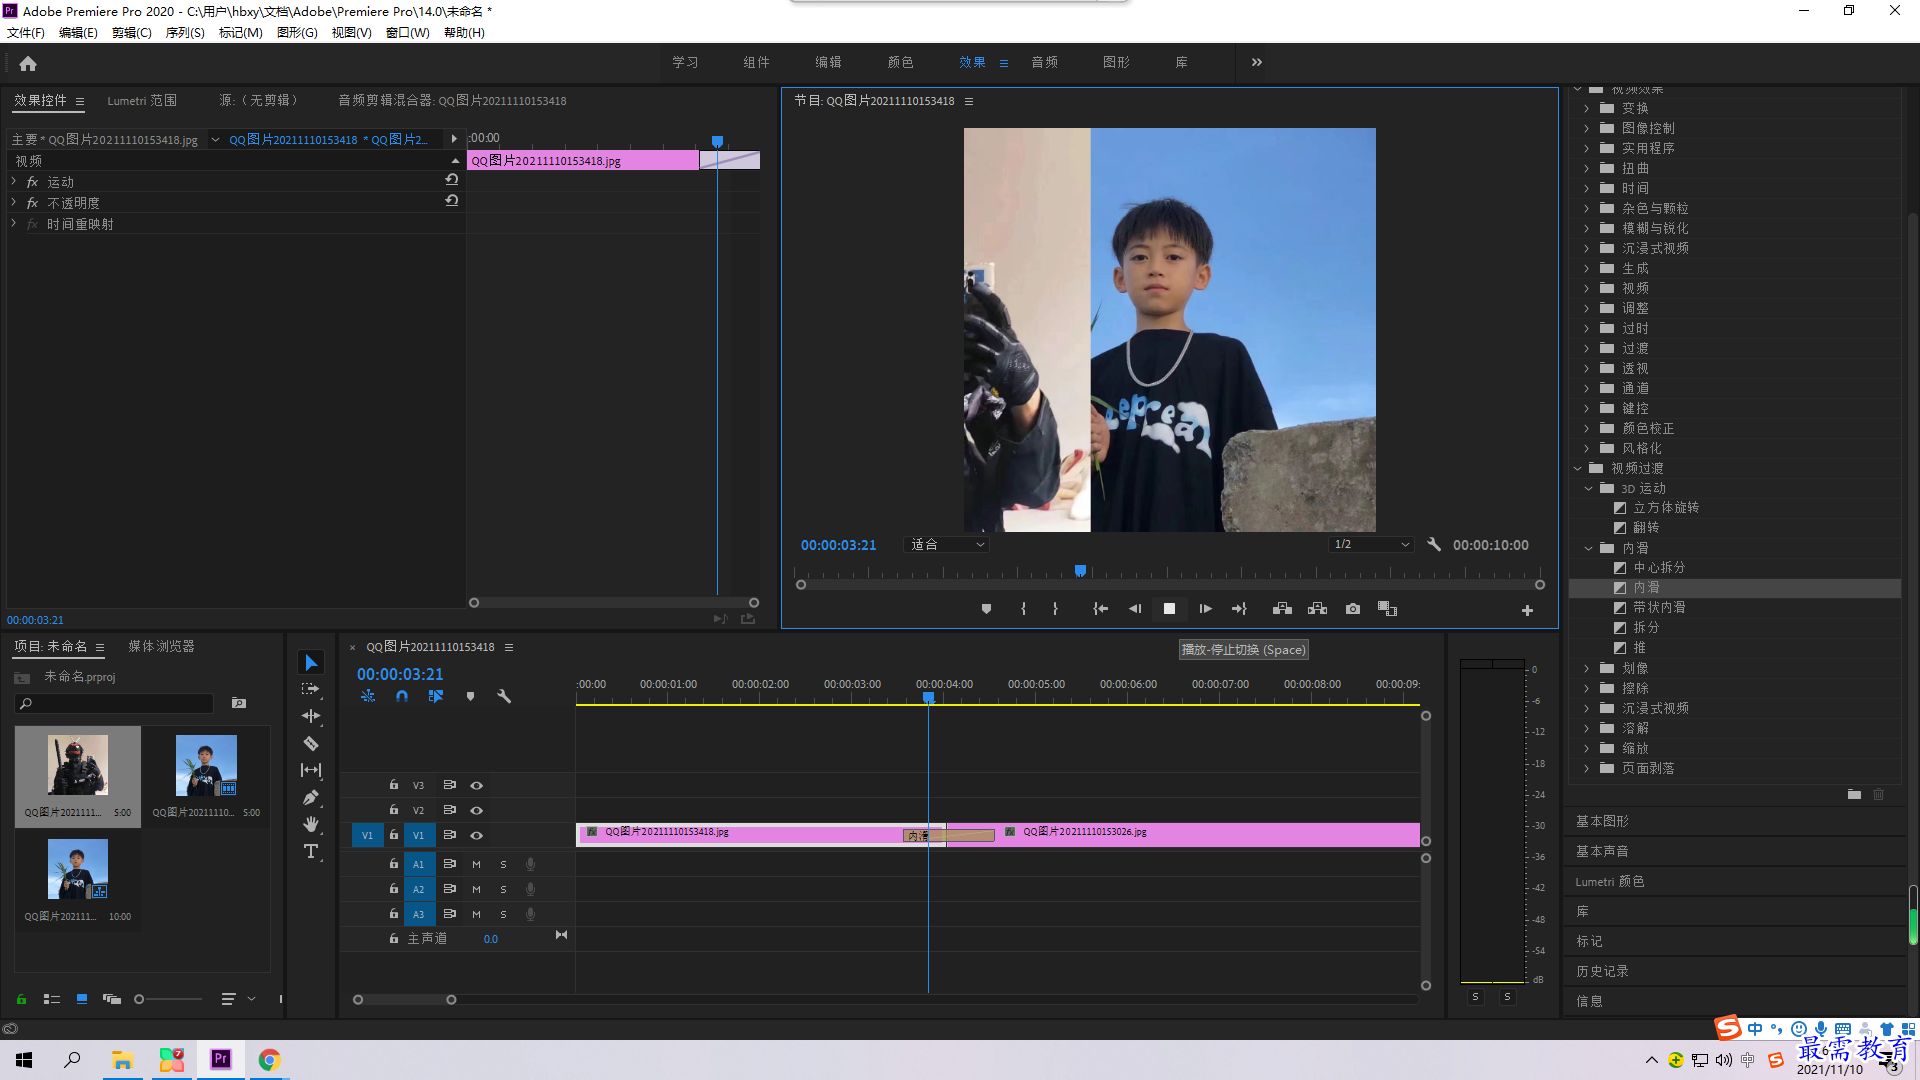Switch to the 颜色 workspace
1920x1080 pixels.
[x=900, y=62]
